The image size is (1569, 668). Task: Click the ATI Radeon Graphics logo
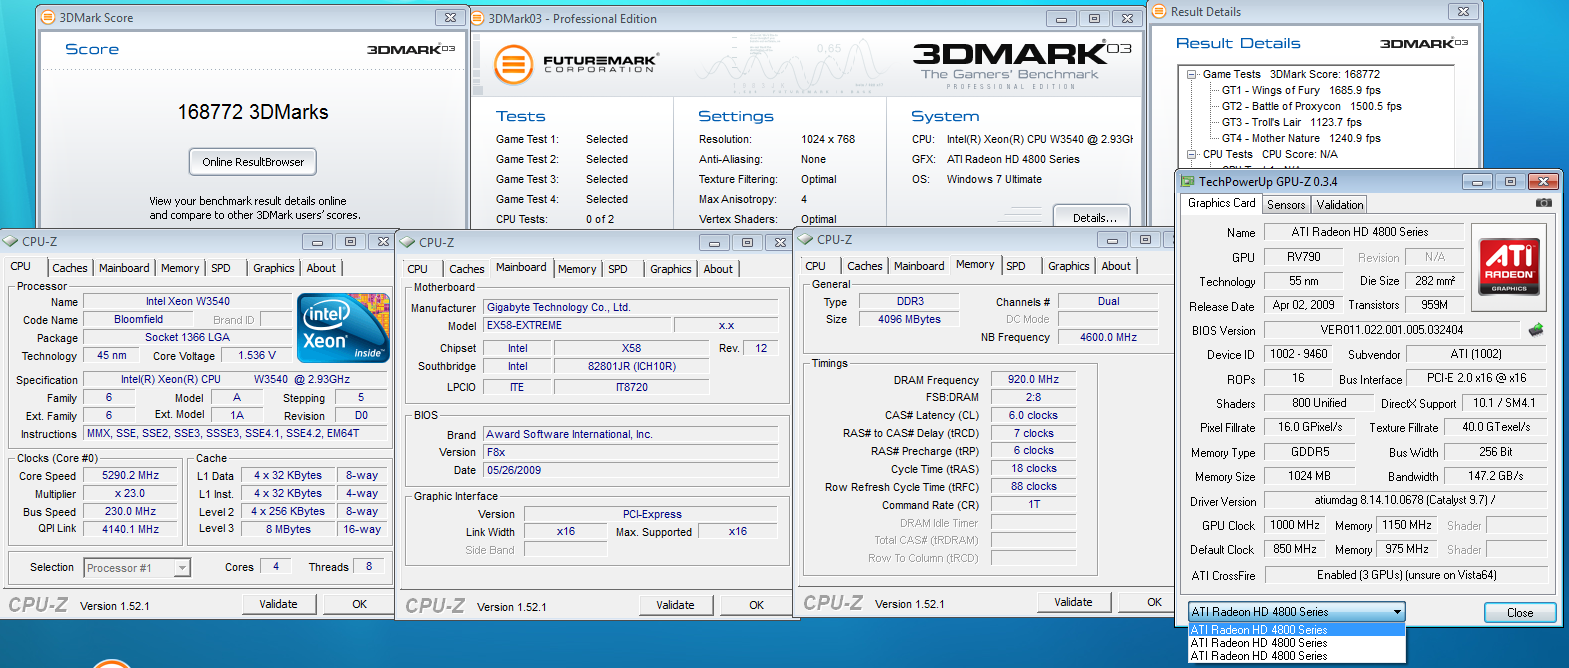click(1509, 267)
